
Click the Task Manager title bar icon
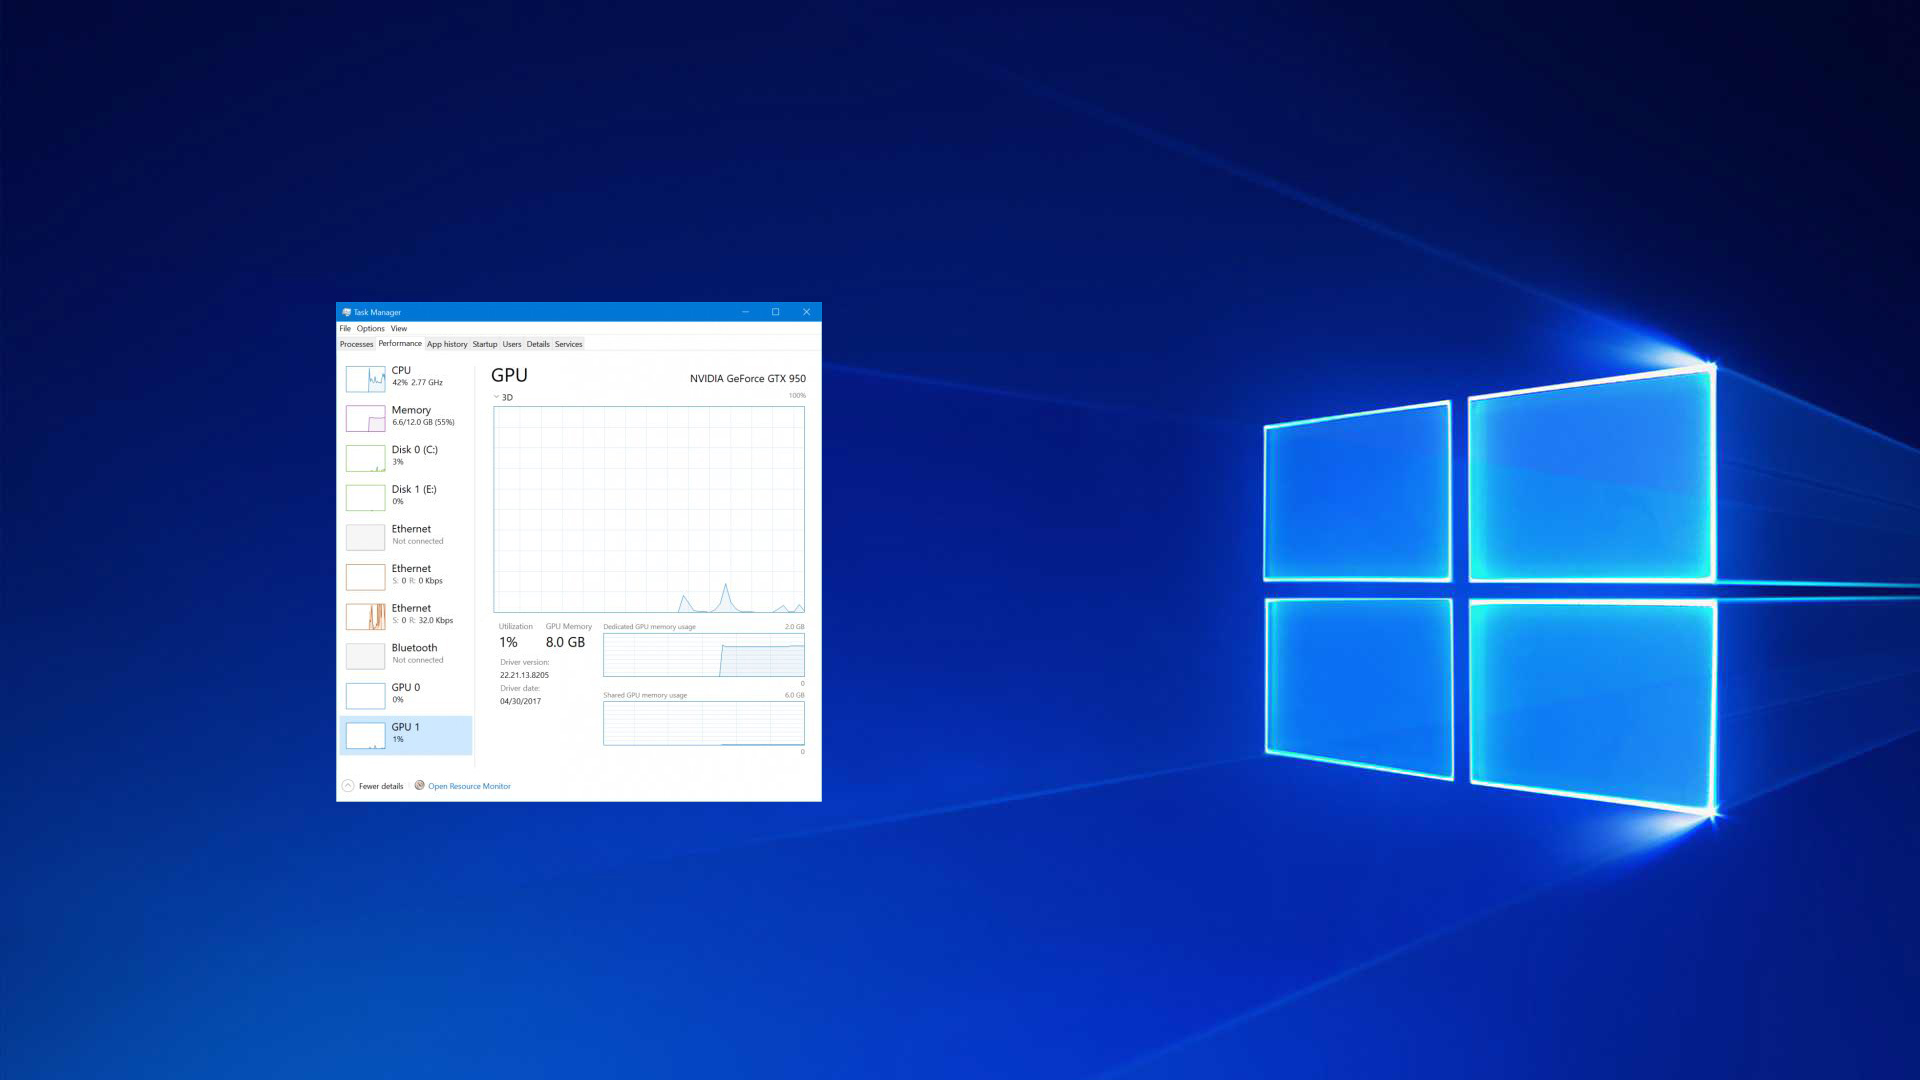tap(346, 312)
